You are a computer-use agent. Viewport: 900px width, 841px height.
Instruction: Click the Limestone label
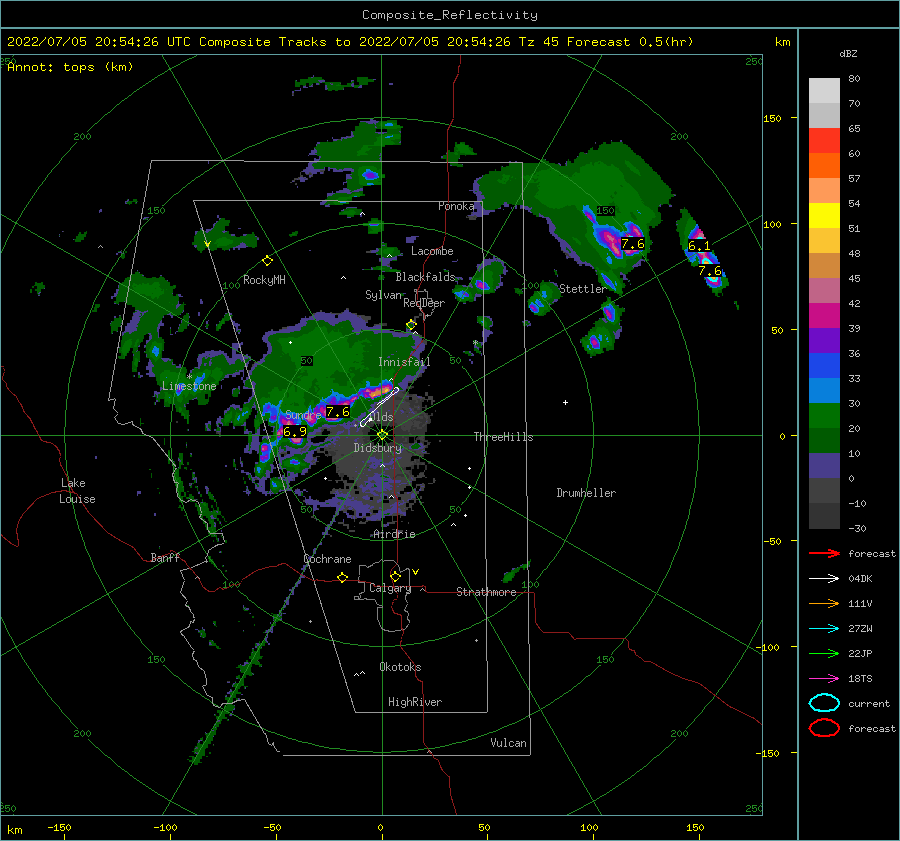coord(189,386)
